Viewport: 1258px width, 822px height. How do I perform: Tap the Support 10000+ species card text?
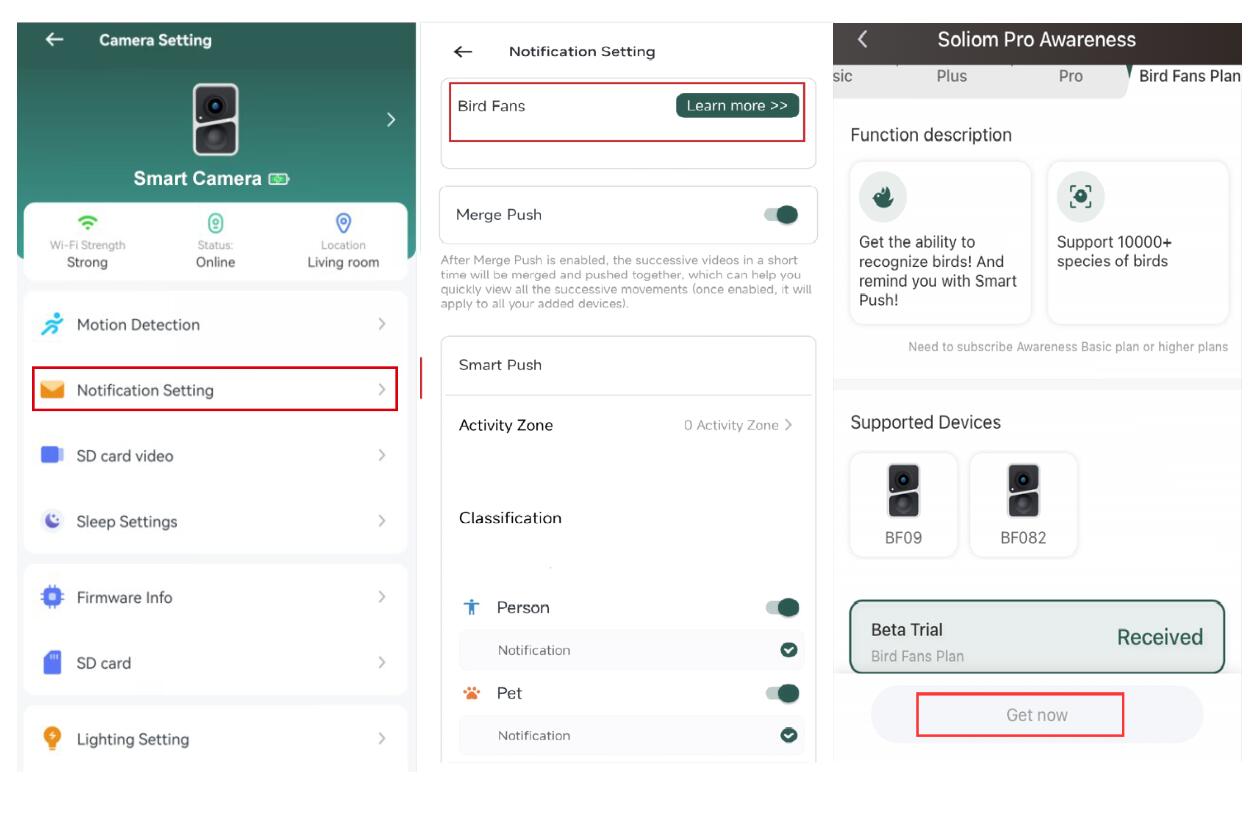(x=1114, y=252)
